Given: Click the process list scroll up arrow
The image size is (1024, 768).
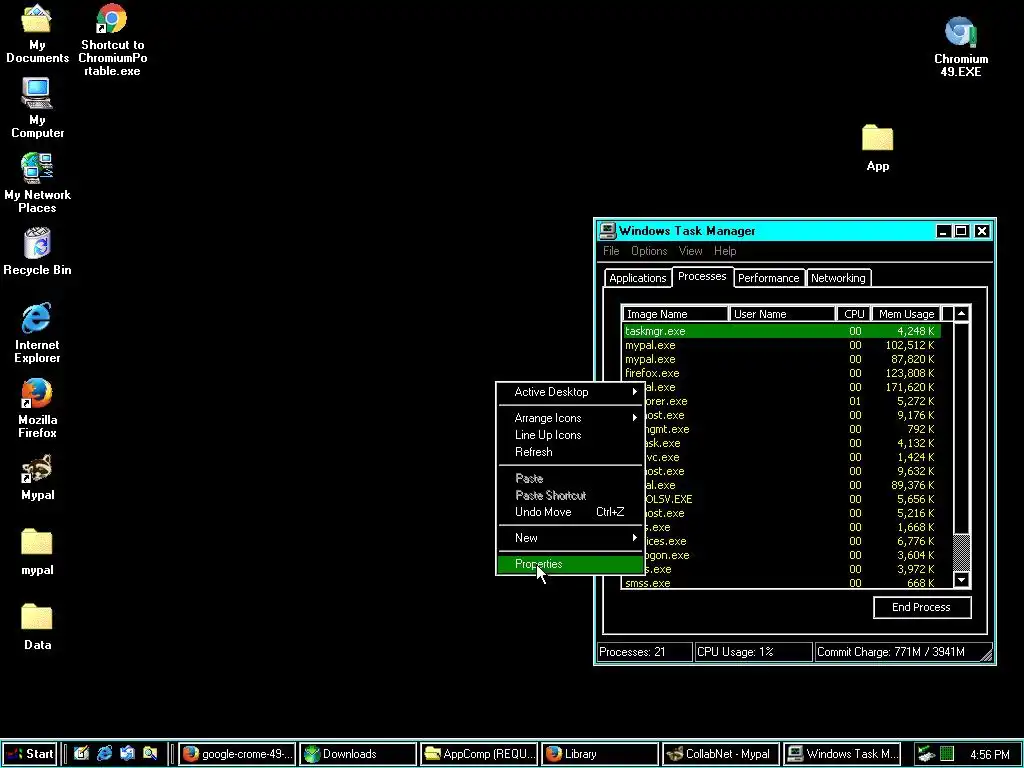Looking at the screenshot, I should click(961, 314).
